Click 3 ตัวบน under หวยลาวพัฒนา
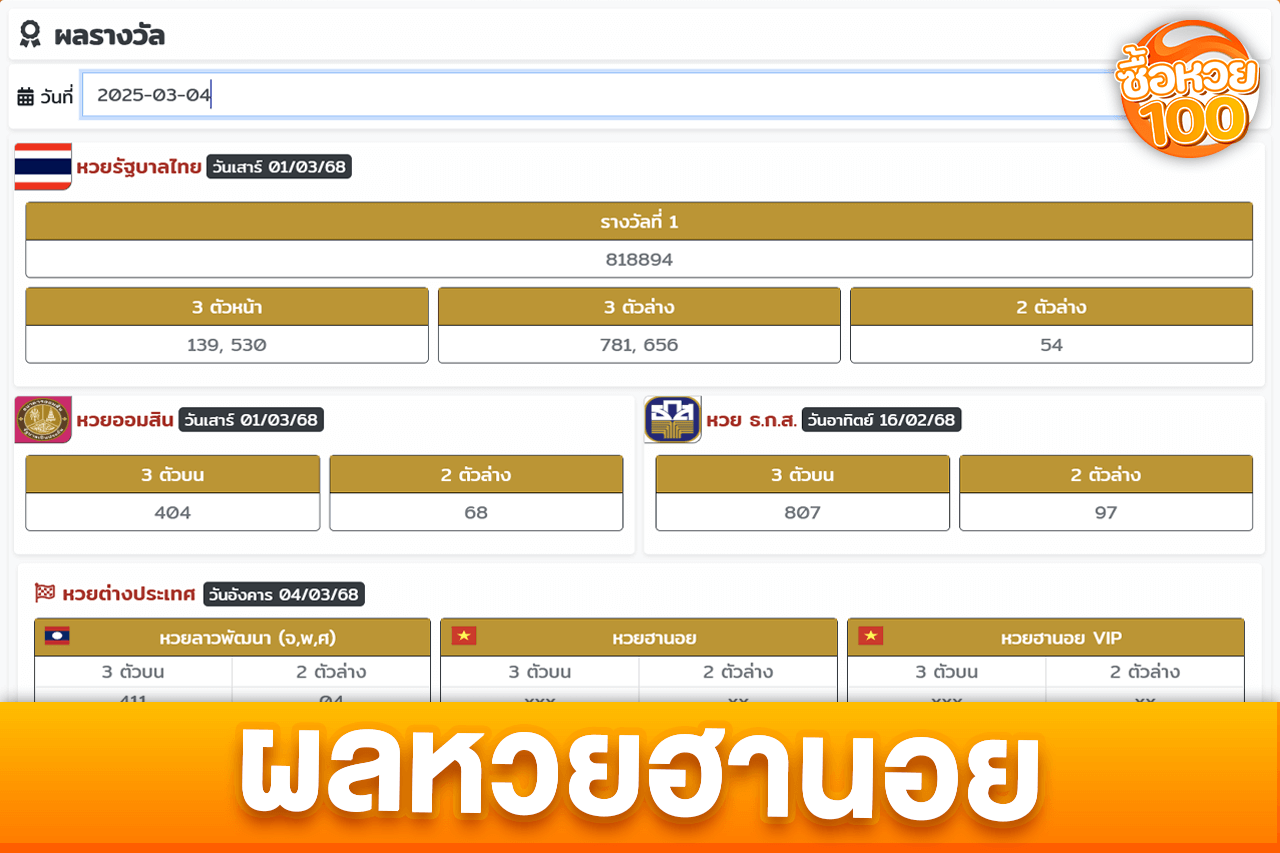The height and width of the screenshot is (853, 1280). pyautogui.click(x=133, y=671)
